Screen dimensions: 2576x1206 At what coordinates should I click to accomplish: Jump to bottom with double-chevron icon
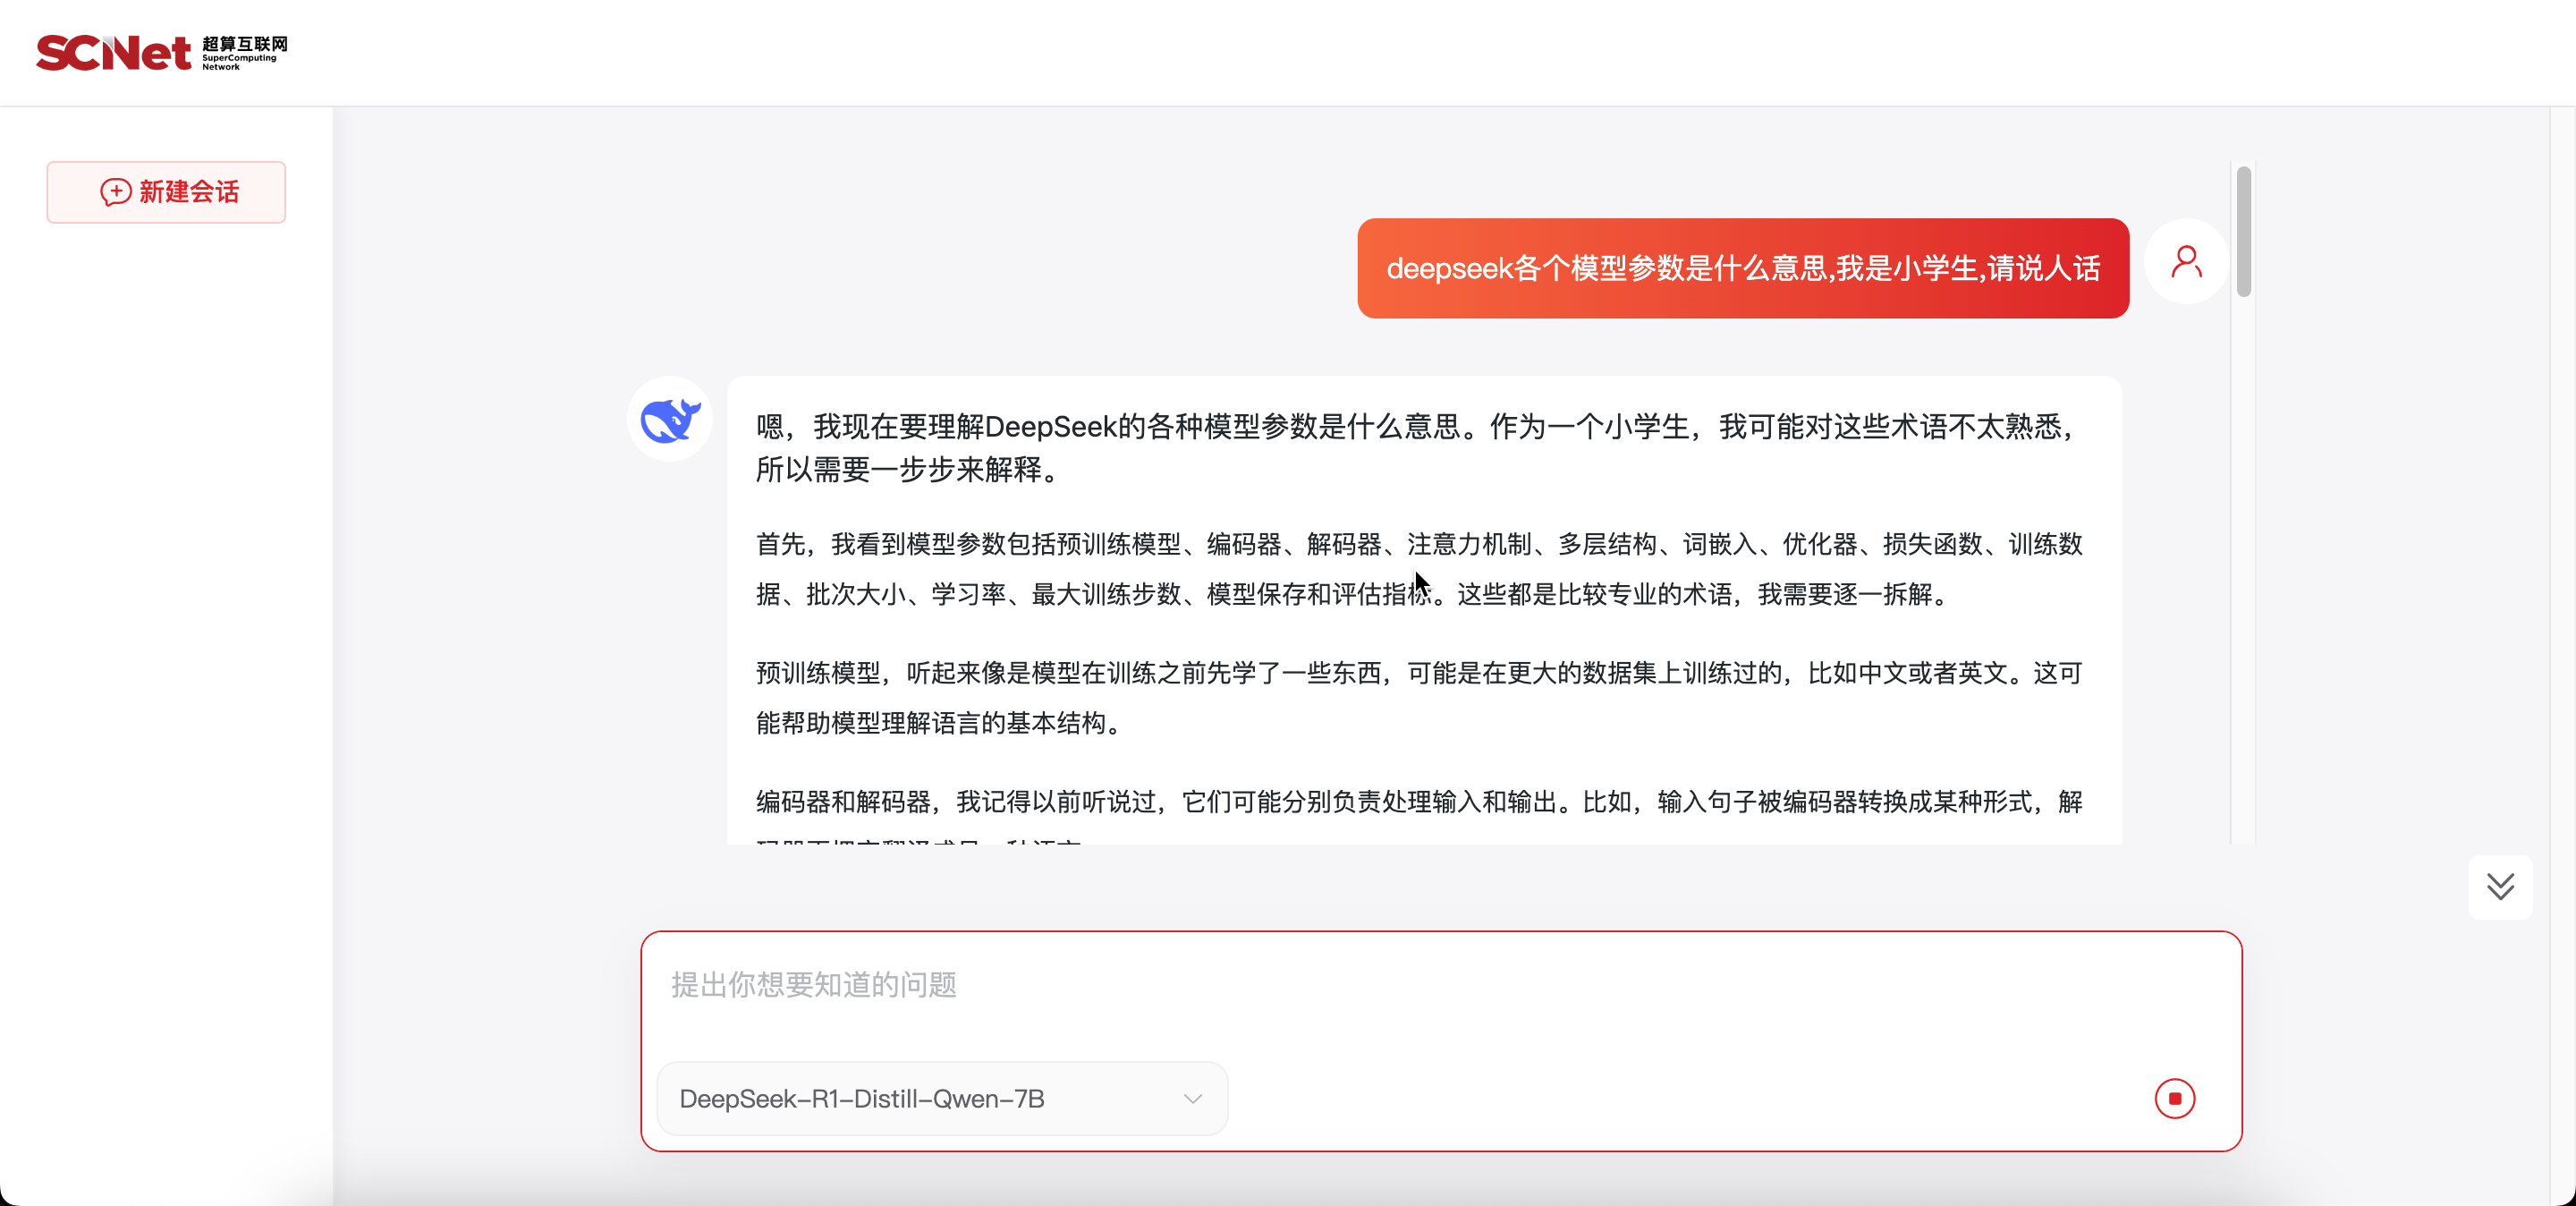pos(2500,887)
